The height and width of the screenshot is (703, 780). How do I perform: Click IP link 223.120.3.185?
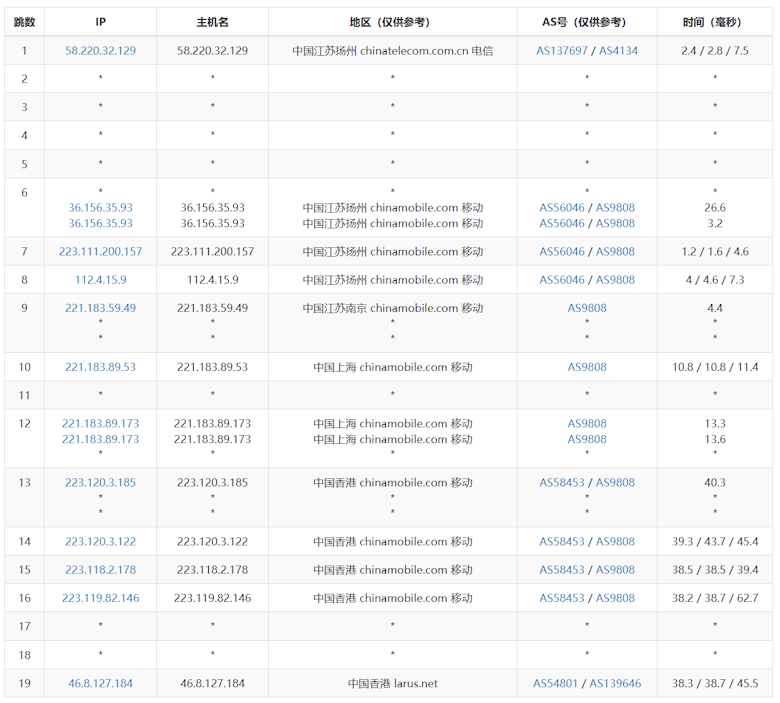pos(100,483)
